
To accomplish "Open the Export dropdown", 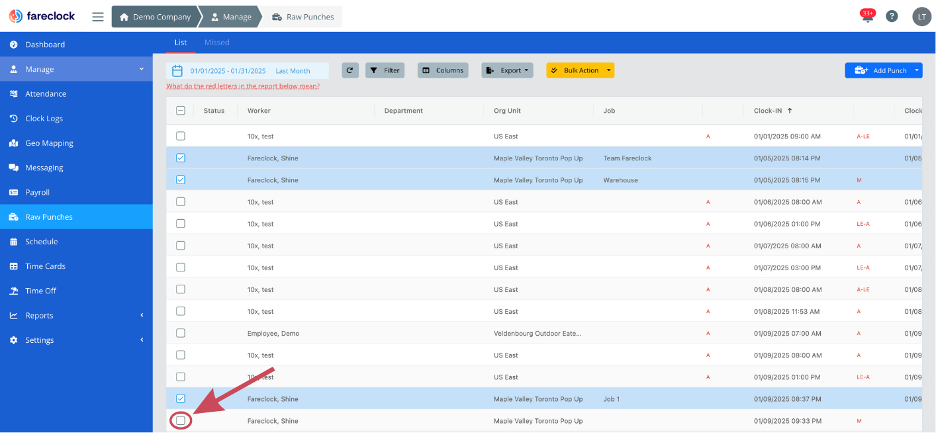I will [x=507, y=70].
